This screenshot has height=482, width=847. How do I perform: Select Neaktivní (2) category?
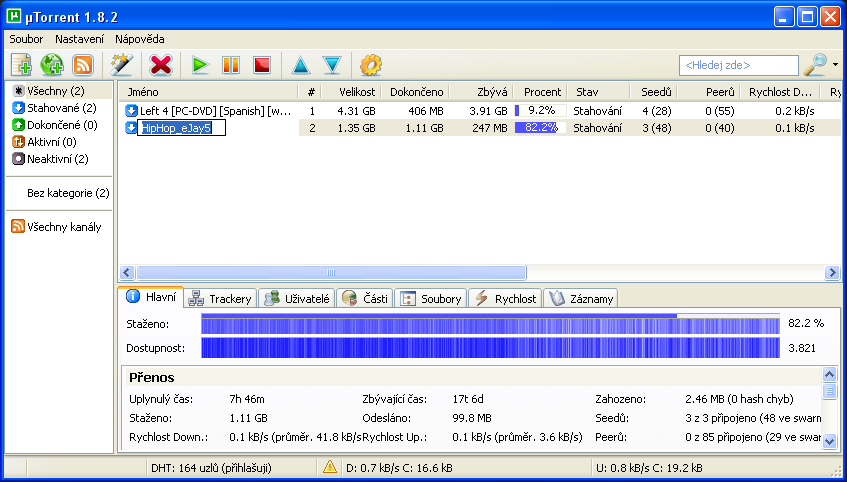(x=50, y=159)
